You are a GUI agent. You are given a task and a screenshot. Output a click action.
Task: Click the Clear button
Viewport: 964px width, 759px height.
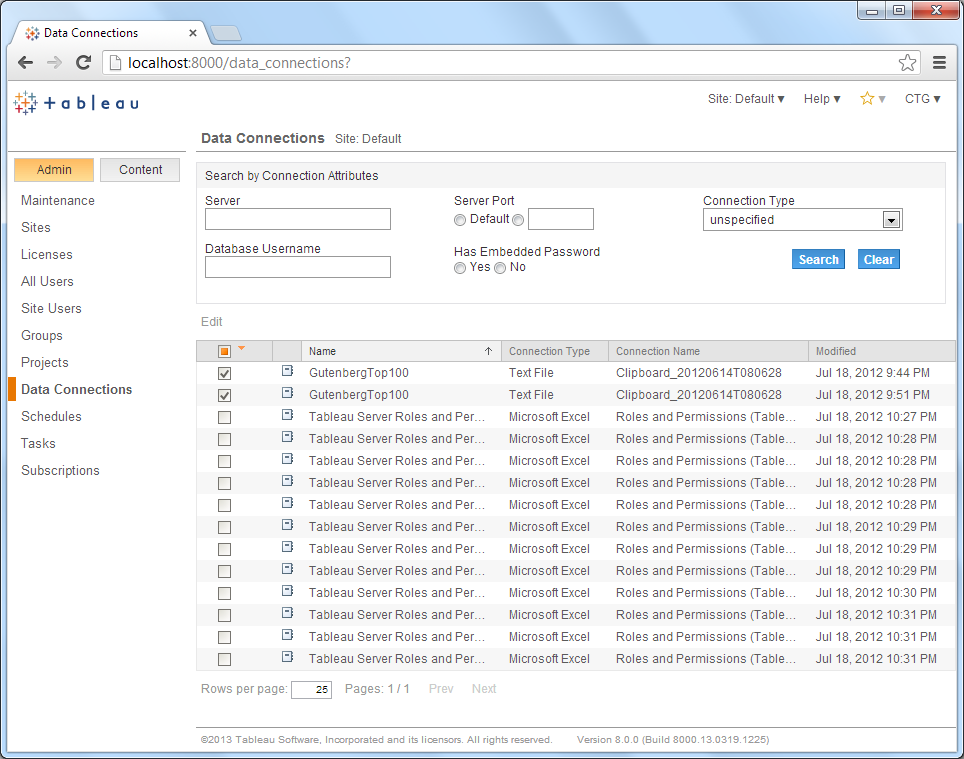point(877,258)
